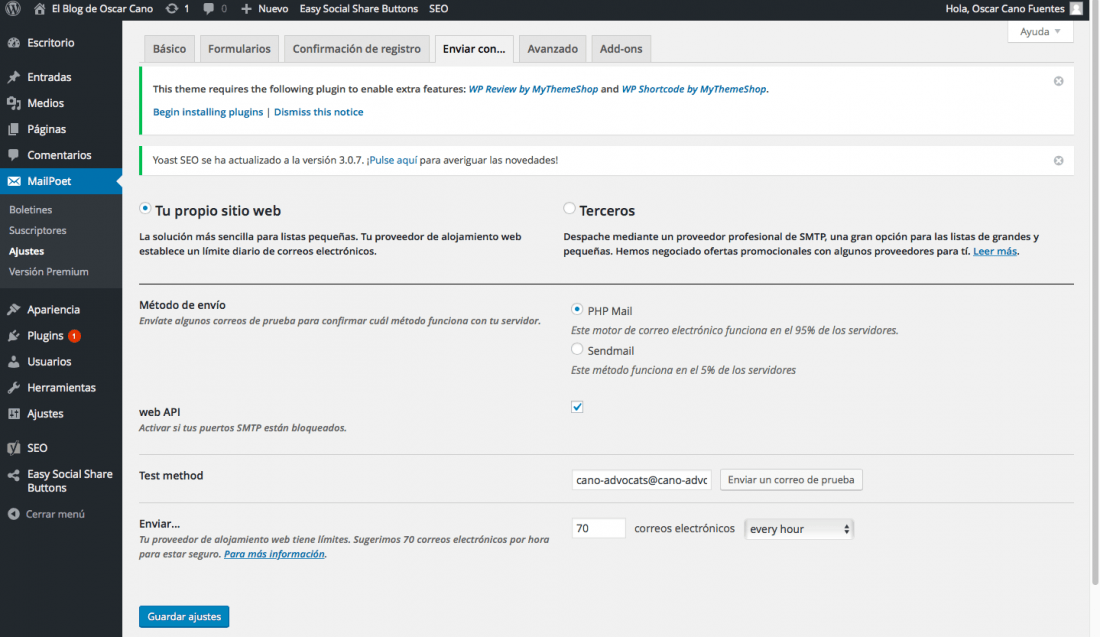Screen dimensions: 1100x637
Task: Click the user avatar in the admin bar
Action: click(x=1076, y=8)
